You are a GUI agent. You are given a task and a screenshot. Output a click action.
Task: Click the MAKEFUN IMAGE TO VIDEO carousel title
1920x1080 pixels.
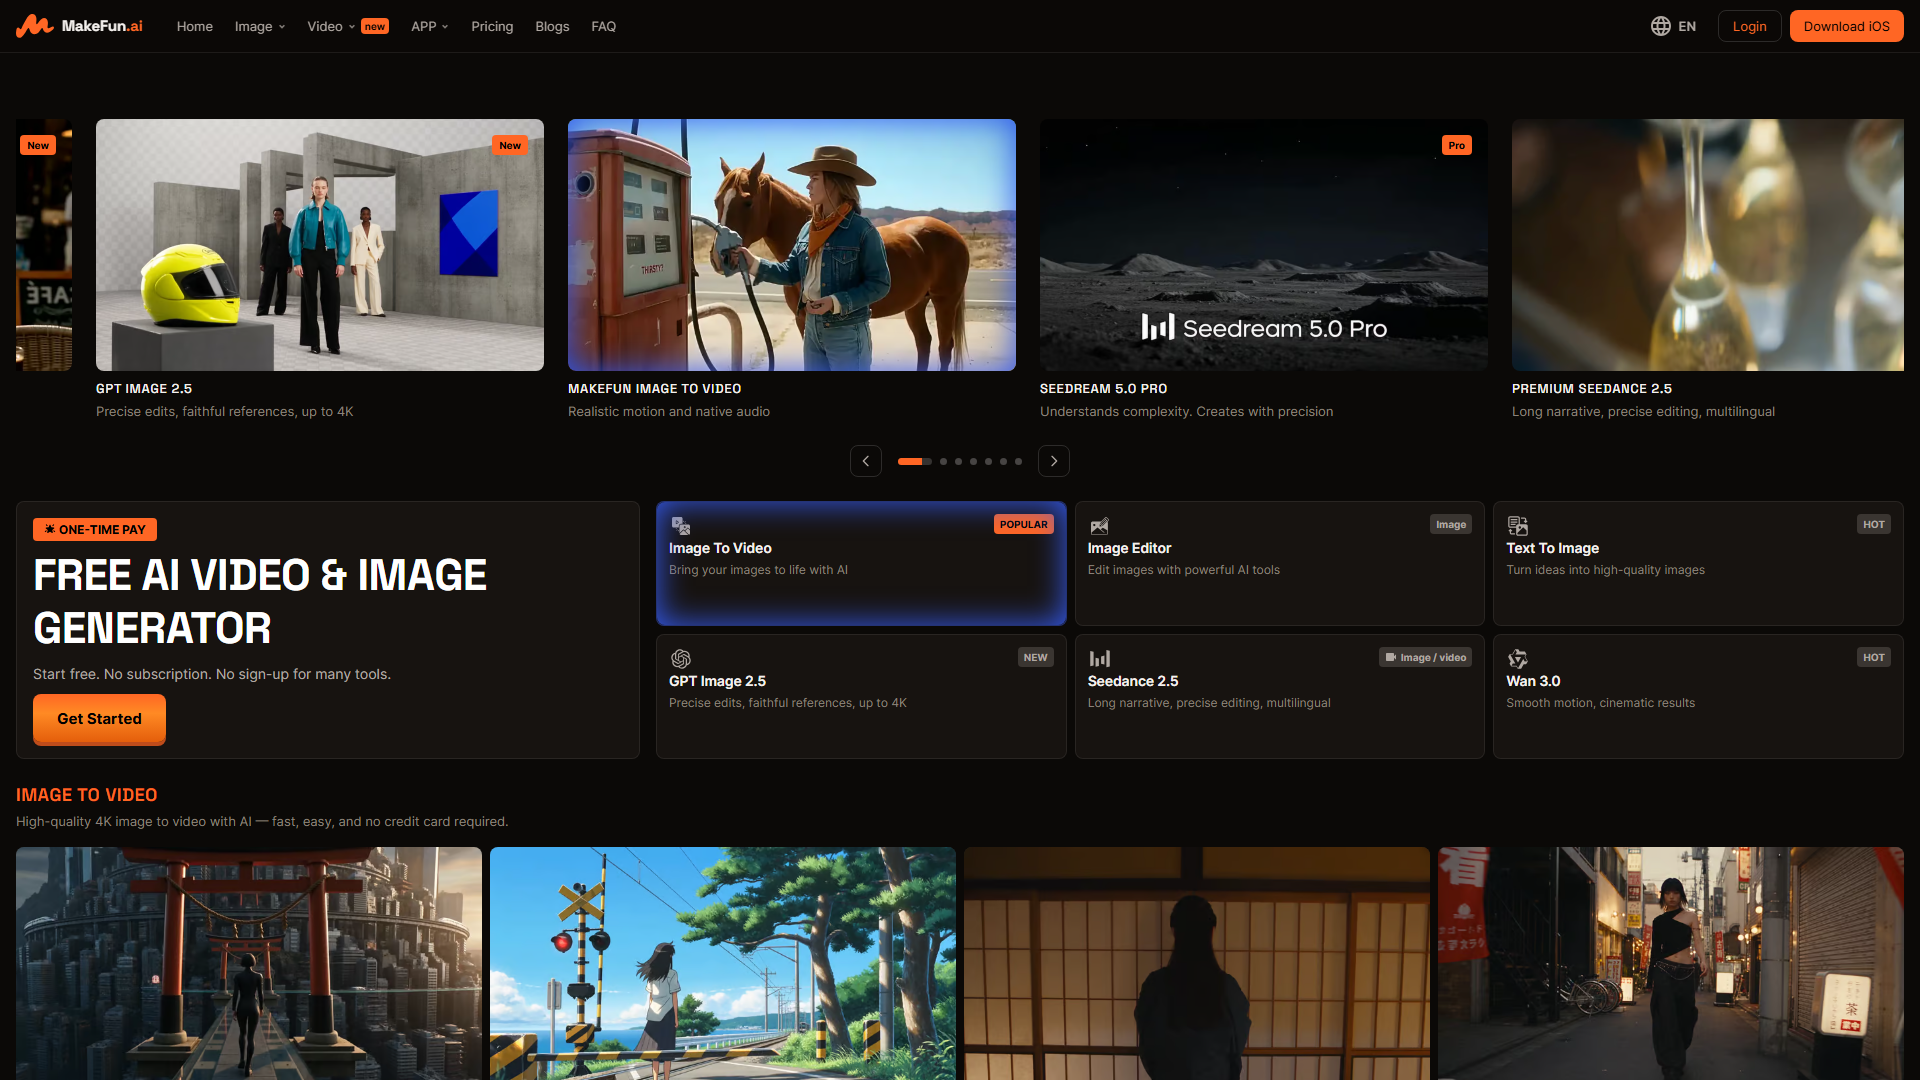click(x=655, y=389)
